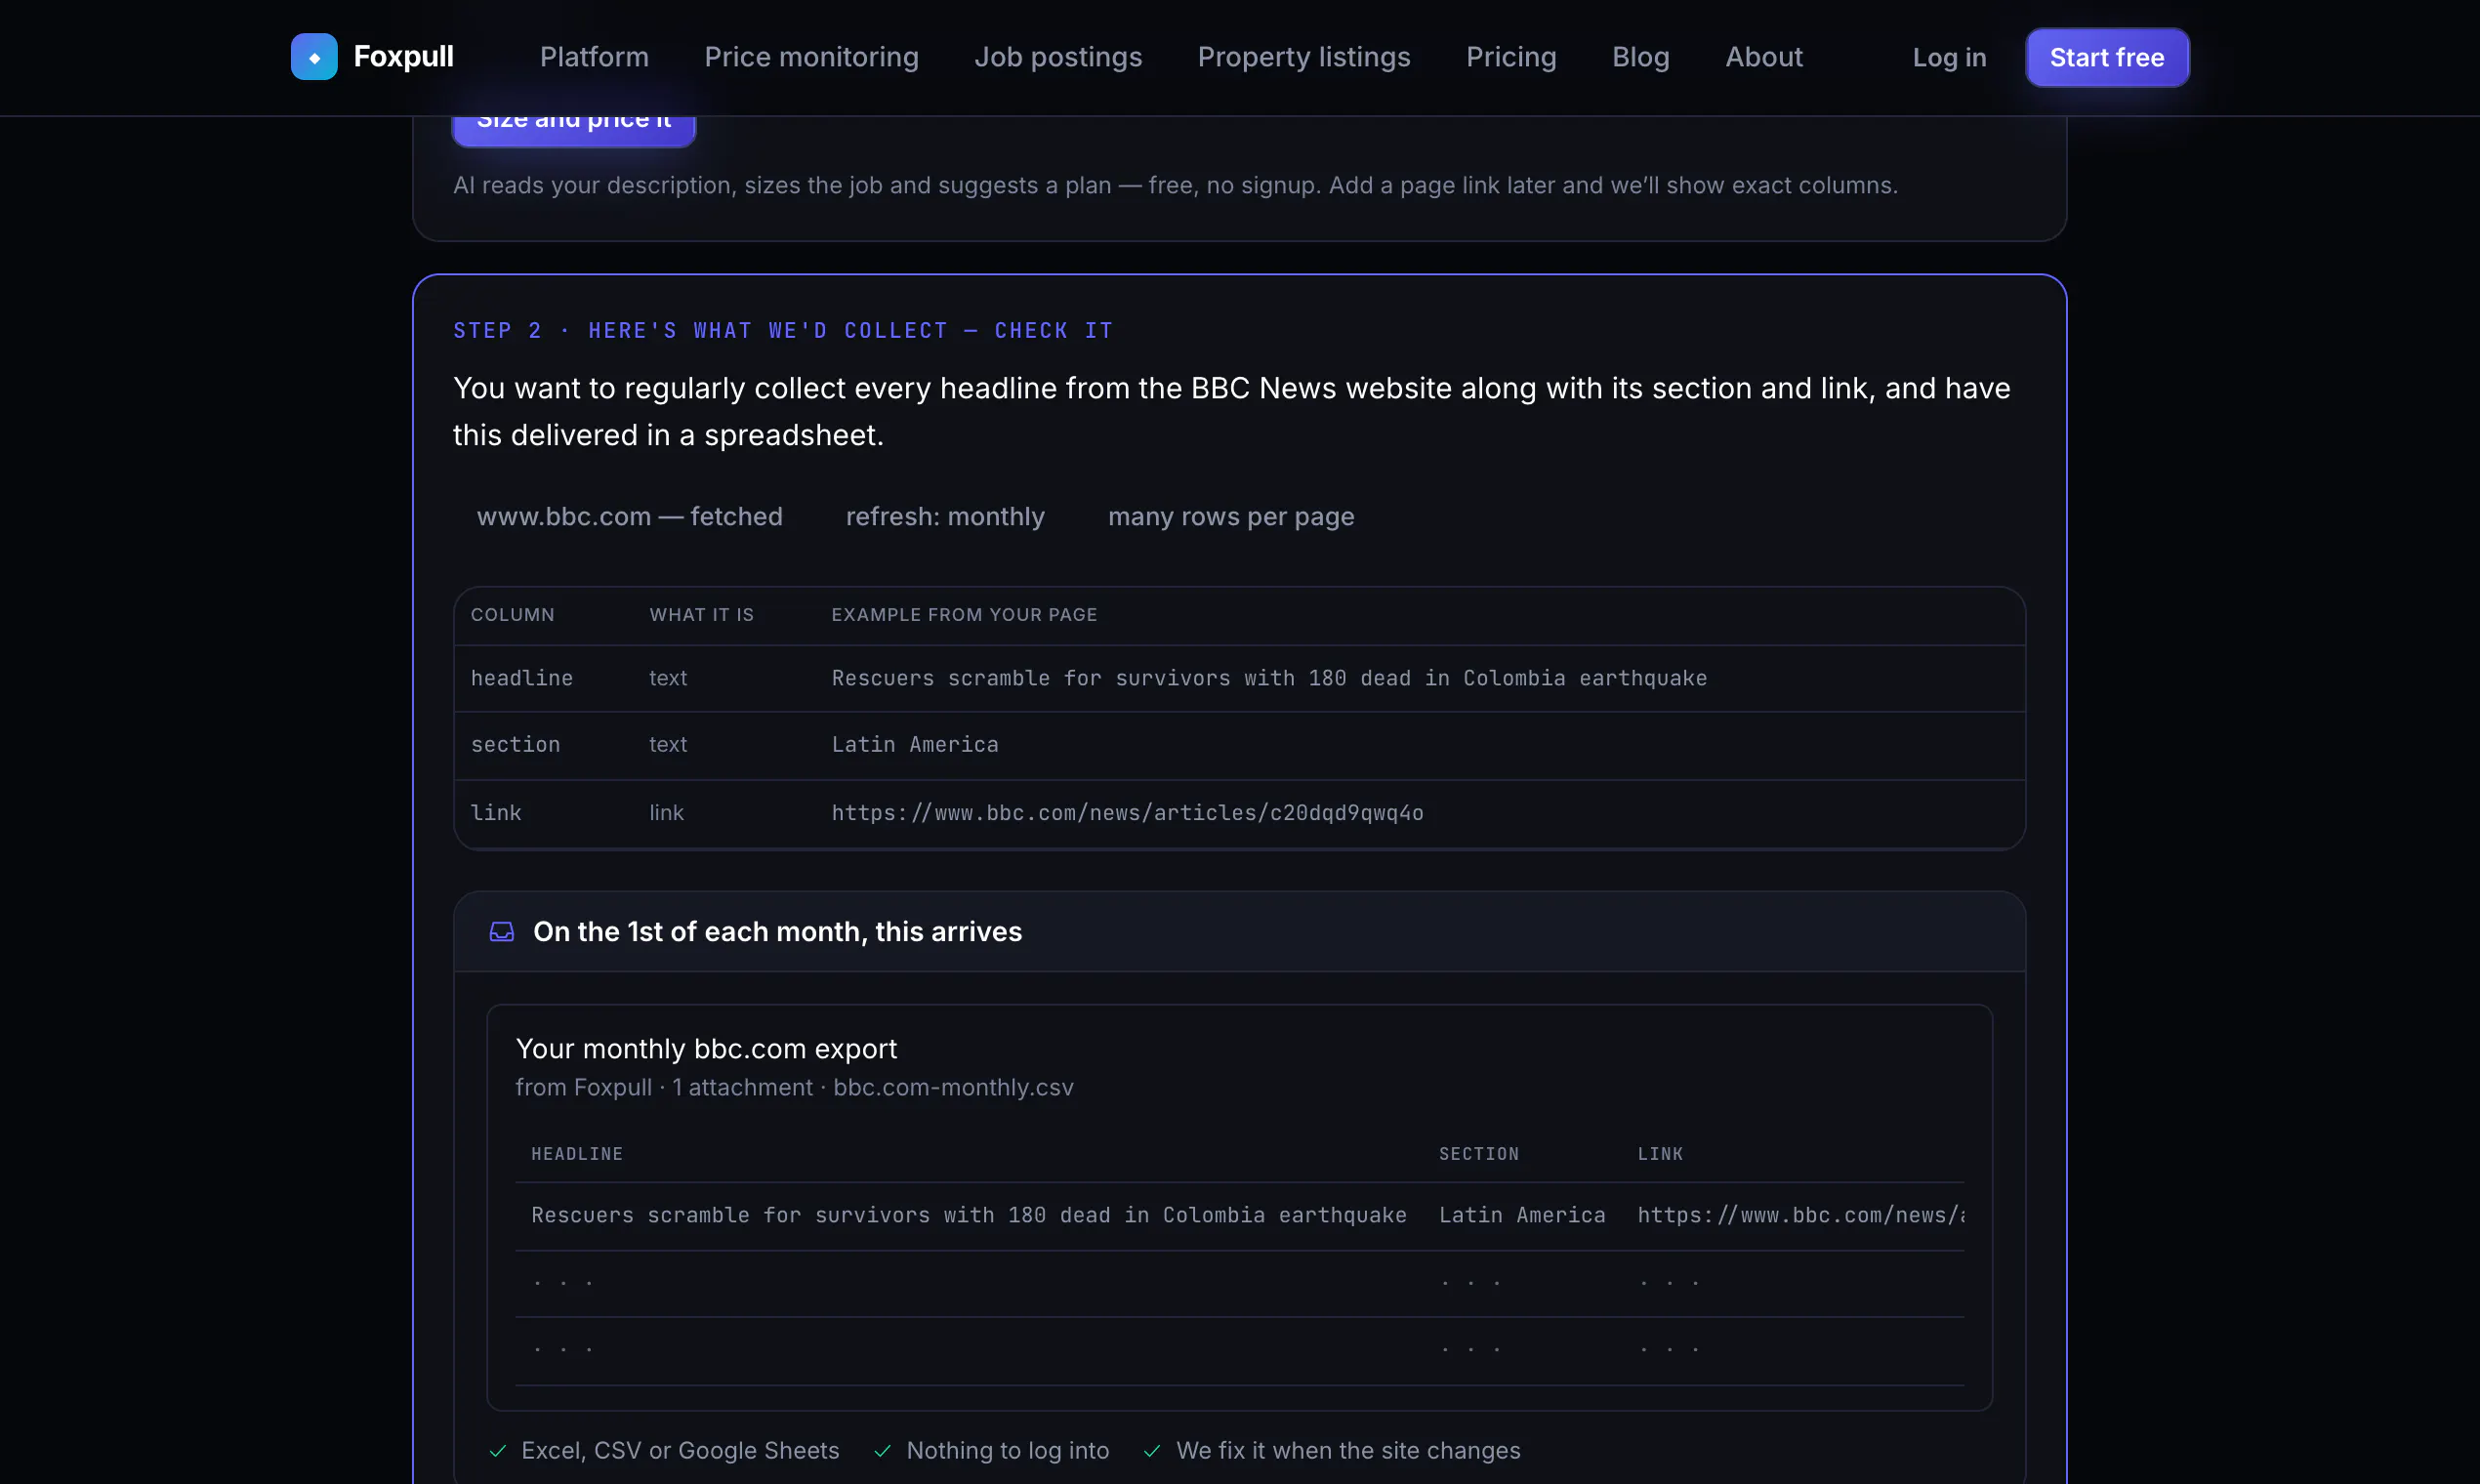Click the section column name cell
Viewport: 2480px width, 1484px height.
[515, 745]
